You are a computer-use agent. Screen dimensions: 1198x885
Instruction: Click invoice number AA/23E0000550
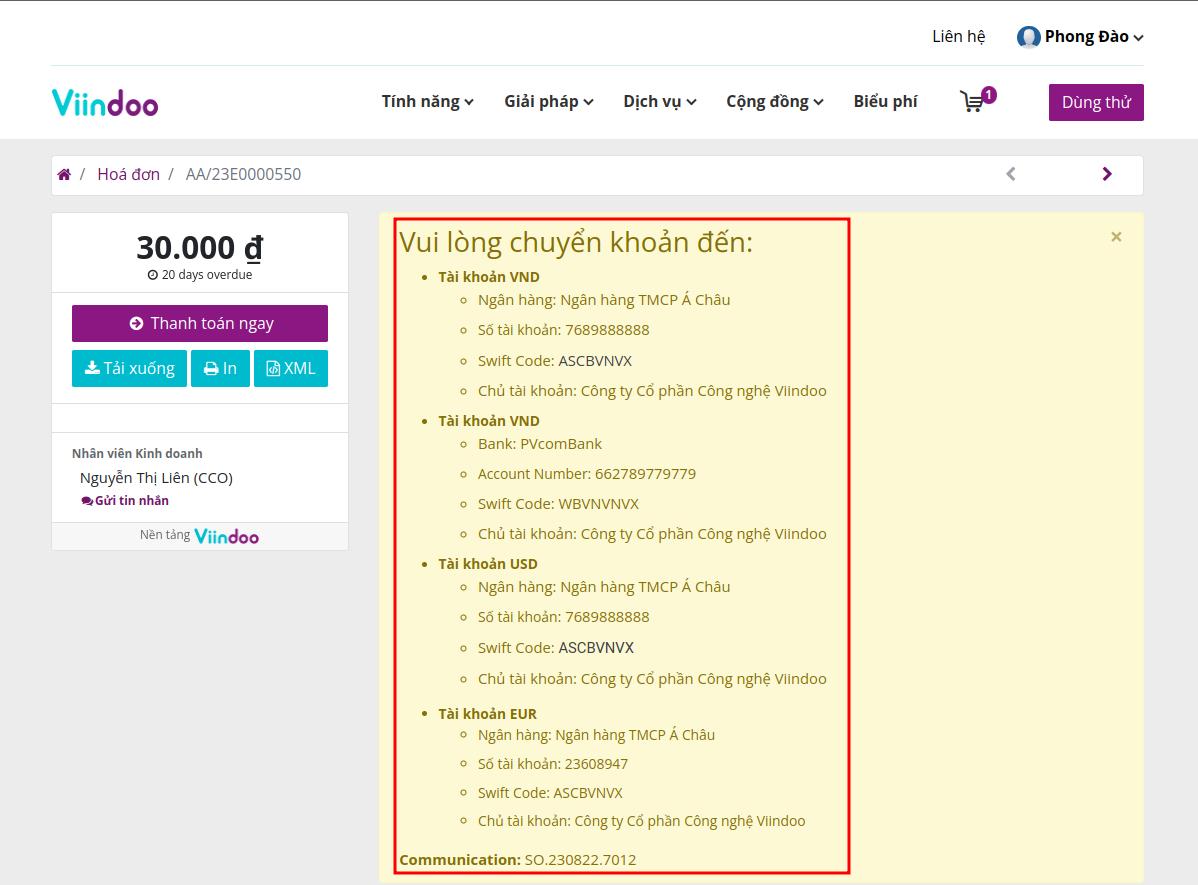(243, 174)
